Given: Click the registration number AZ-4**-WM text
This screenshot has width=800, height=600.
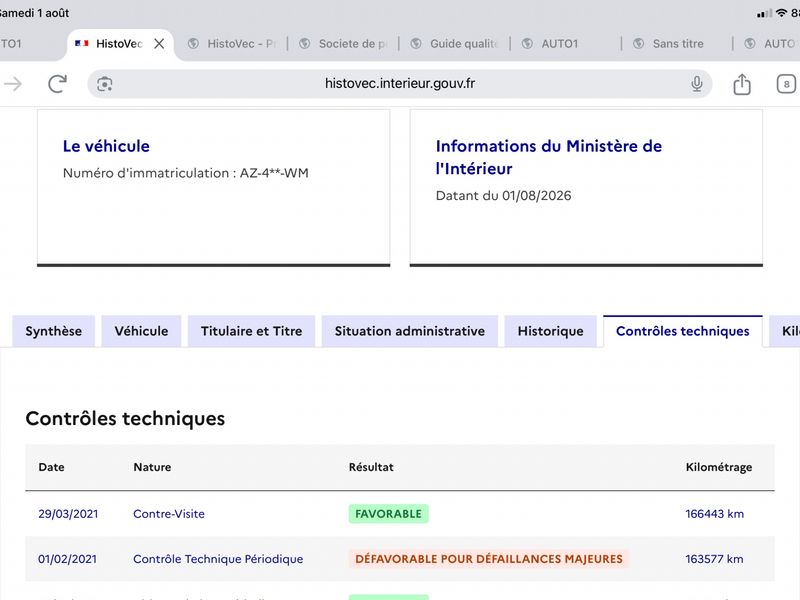Looking at the screenshot, I should tap(274, 173).
